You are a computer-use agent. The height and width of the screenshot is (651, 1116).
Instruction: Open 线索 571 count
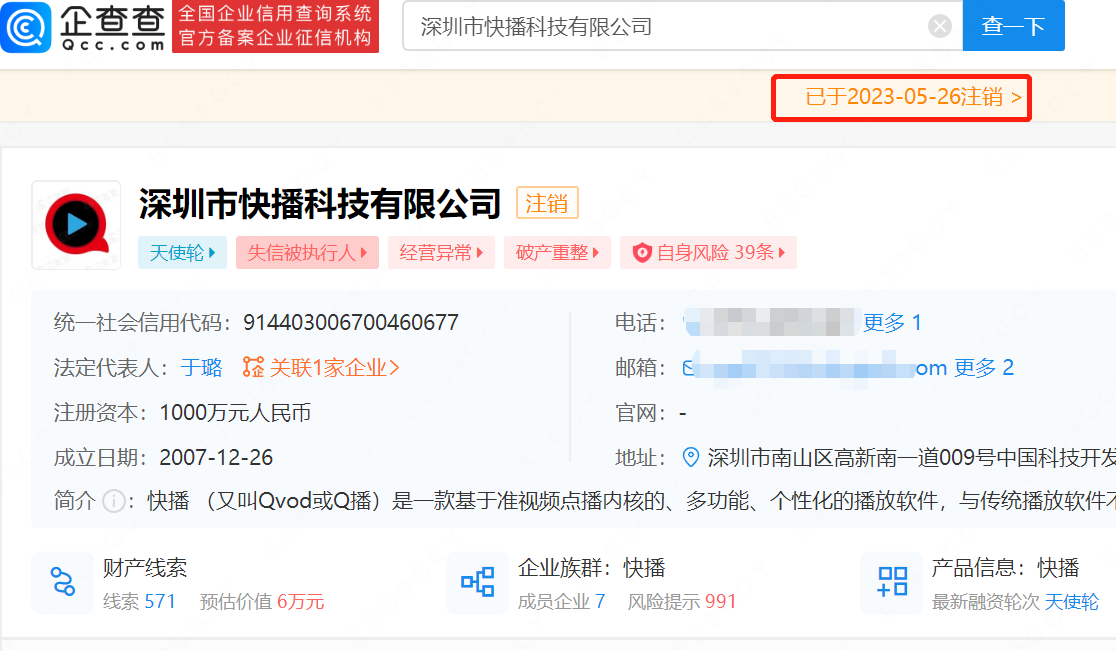coord(140,602)
